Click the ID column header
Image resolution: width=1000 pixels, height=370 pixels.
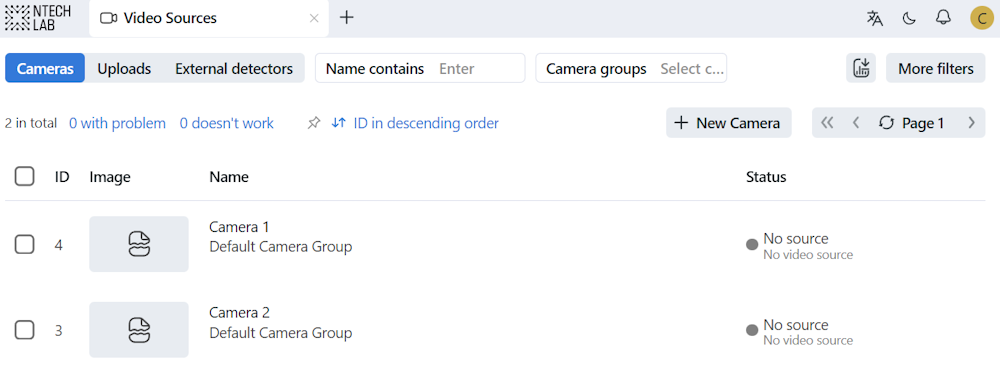(62, 177)
